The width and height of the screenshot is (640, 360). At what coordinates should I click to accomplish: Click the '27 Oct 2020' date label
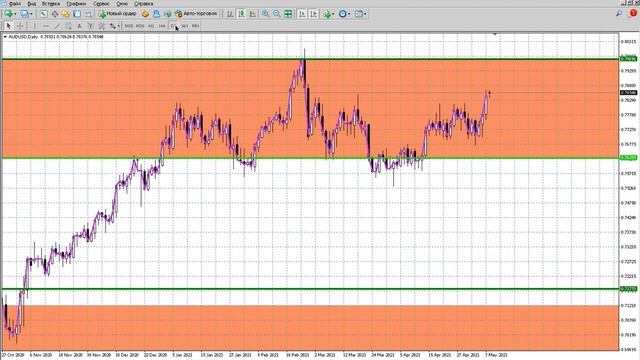[13, 355]
